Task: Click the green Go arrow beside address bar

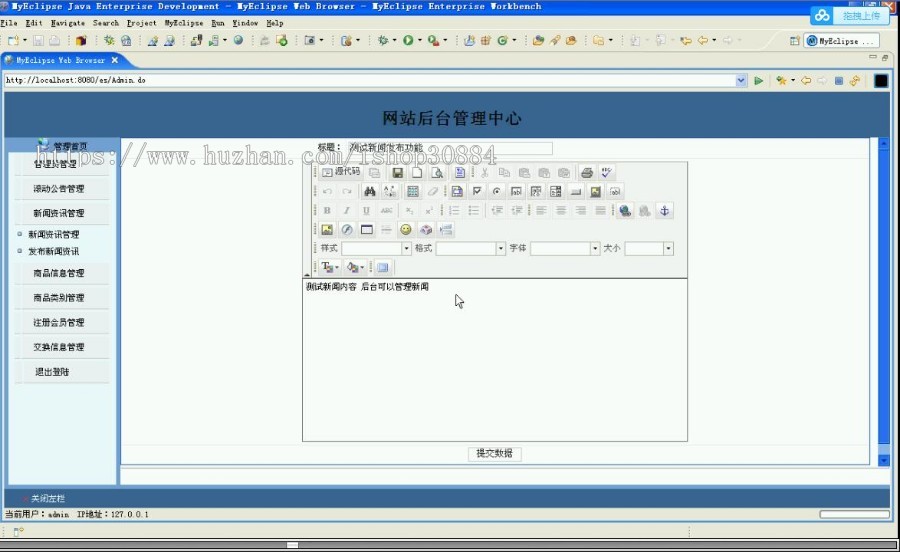Action: coord(758,81)
